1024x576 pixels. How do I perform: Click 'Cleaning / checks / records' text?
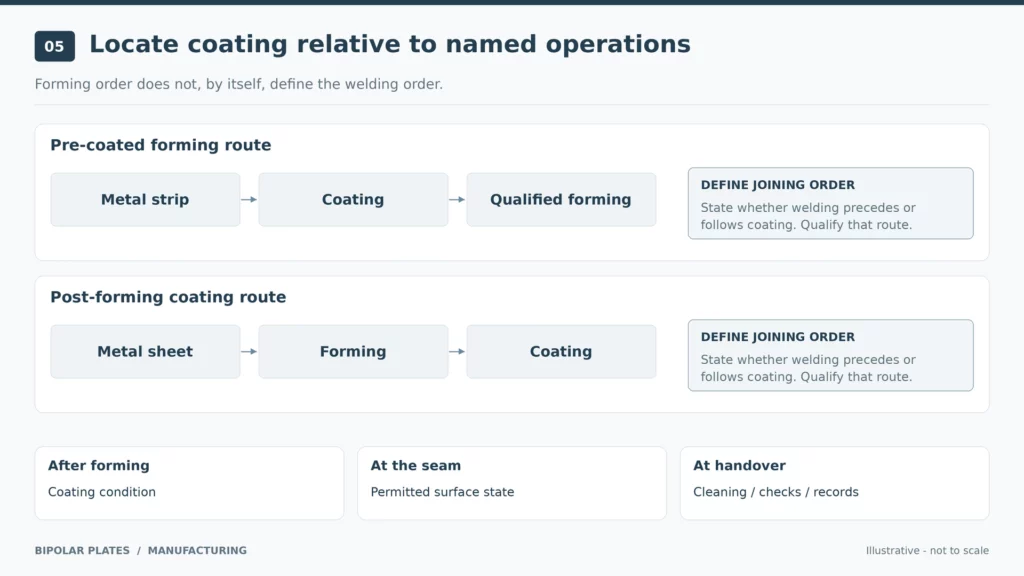pyautogui.click(x=776, y=492)
